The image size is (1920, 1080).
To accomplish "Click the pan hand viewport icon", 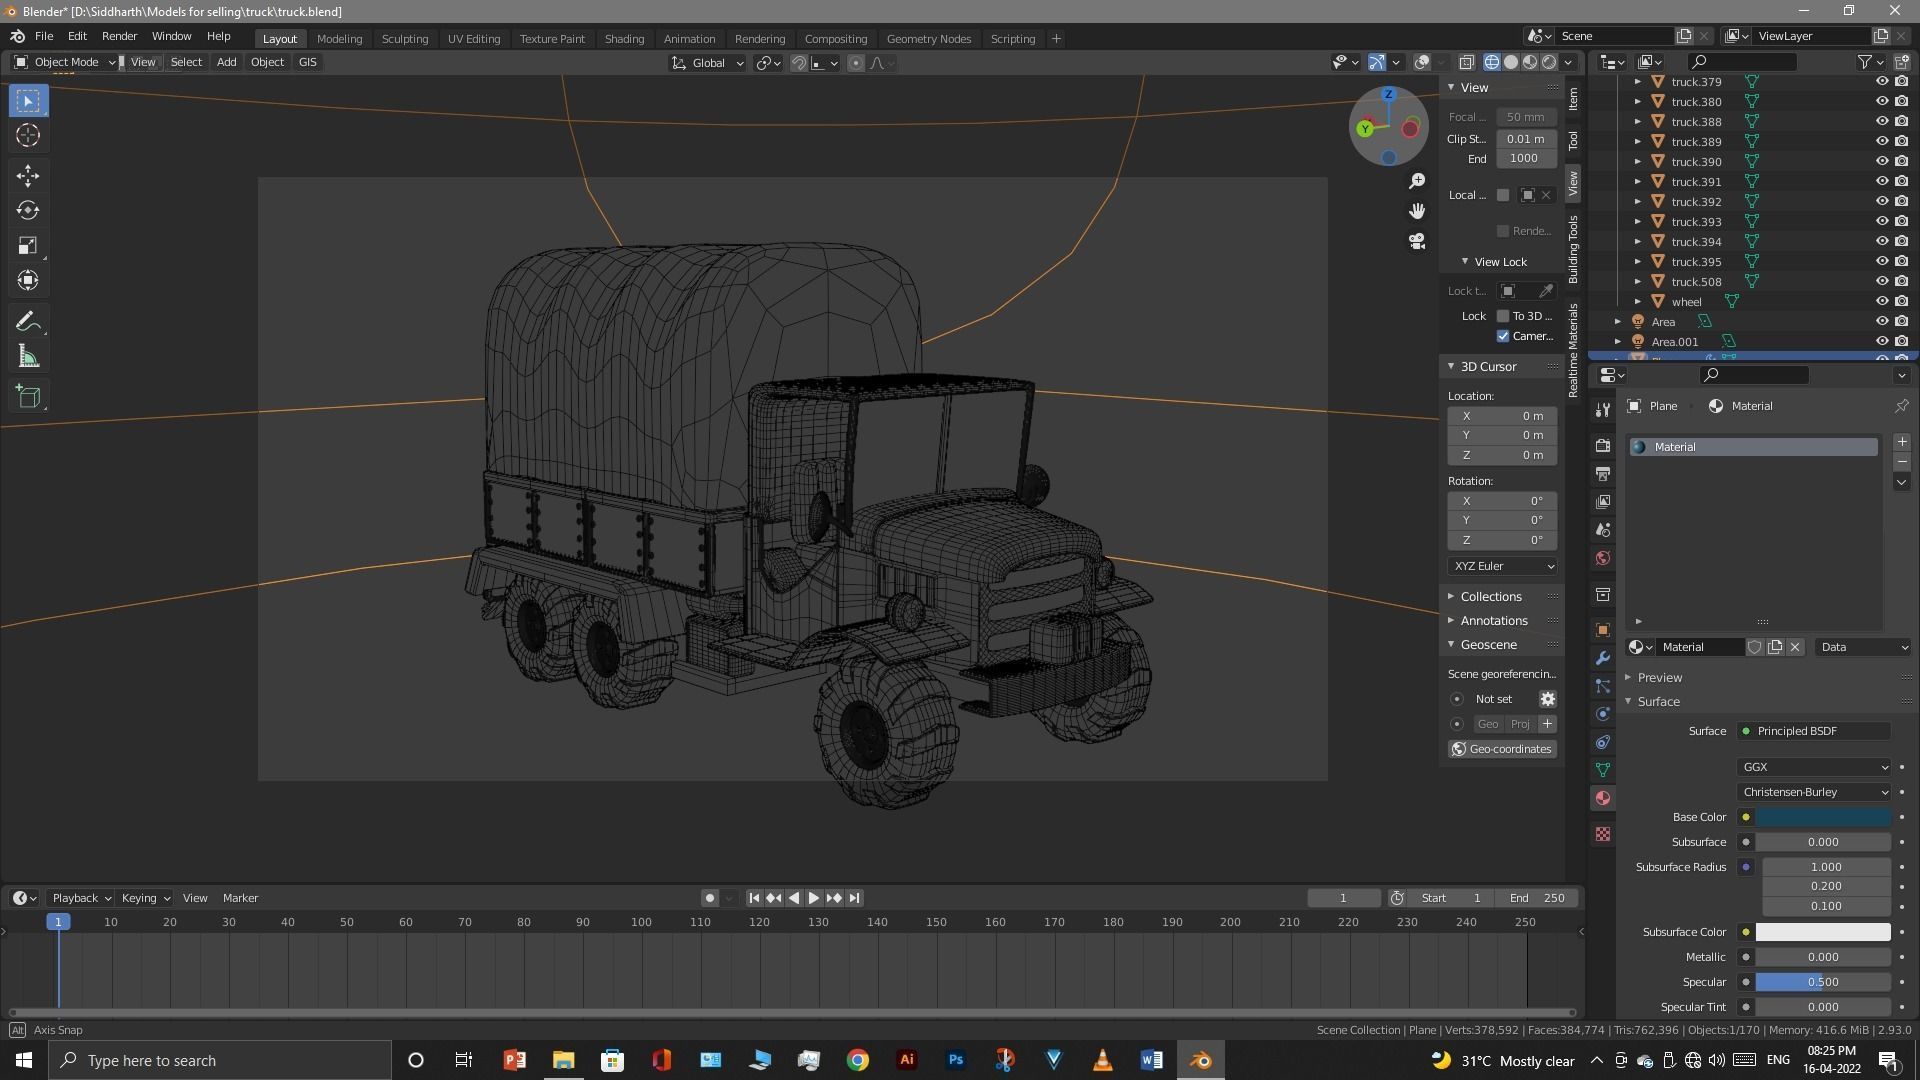I will click(1417, 211).
